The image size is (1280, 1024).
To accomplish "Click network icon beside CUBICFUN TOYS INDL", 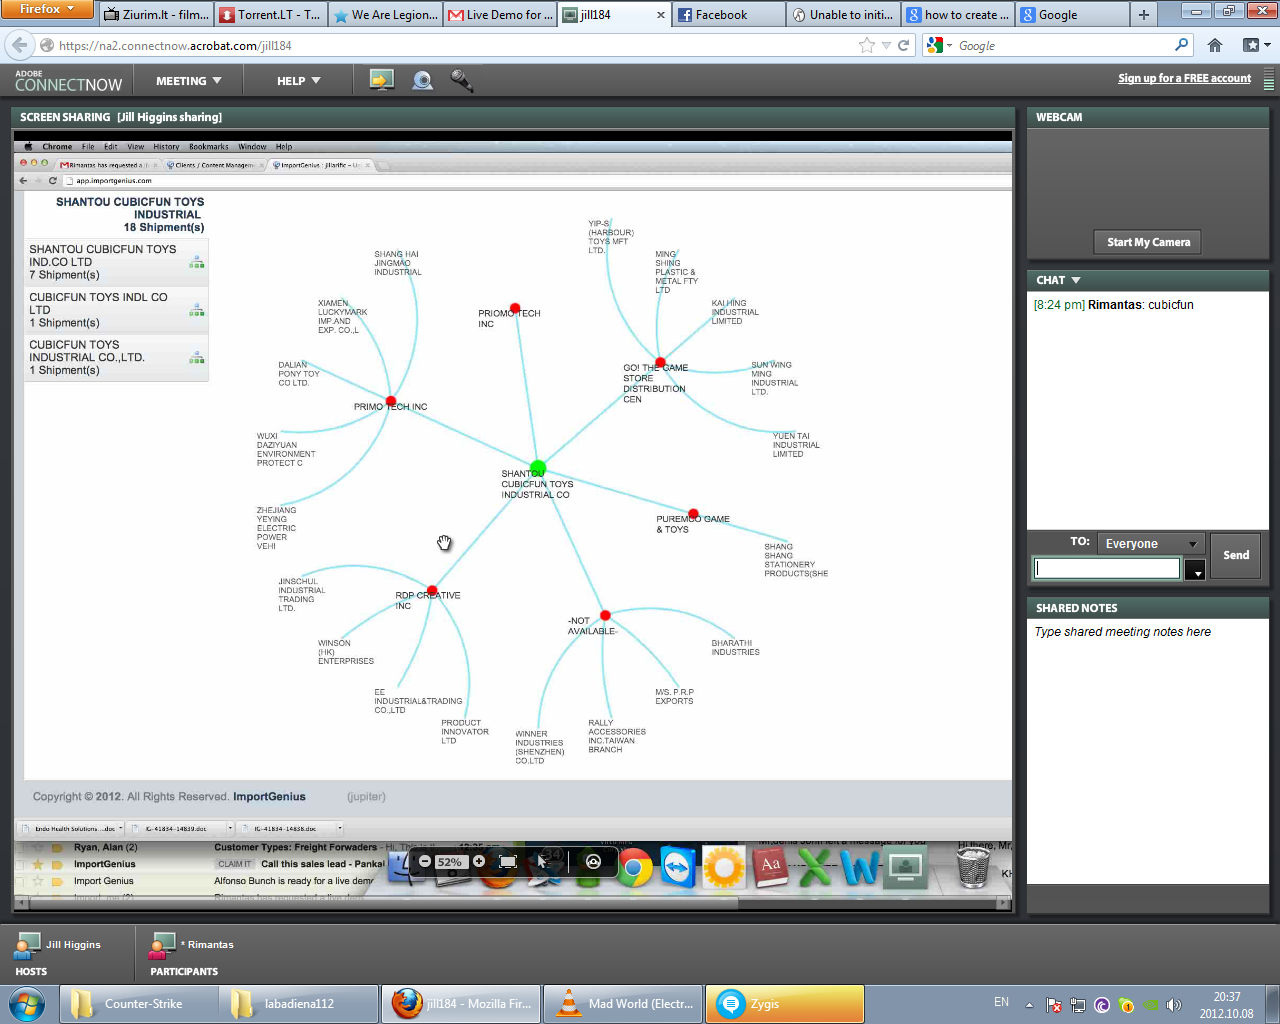I will [x=197, y=310].
